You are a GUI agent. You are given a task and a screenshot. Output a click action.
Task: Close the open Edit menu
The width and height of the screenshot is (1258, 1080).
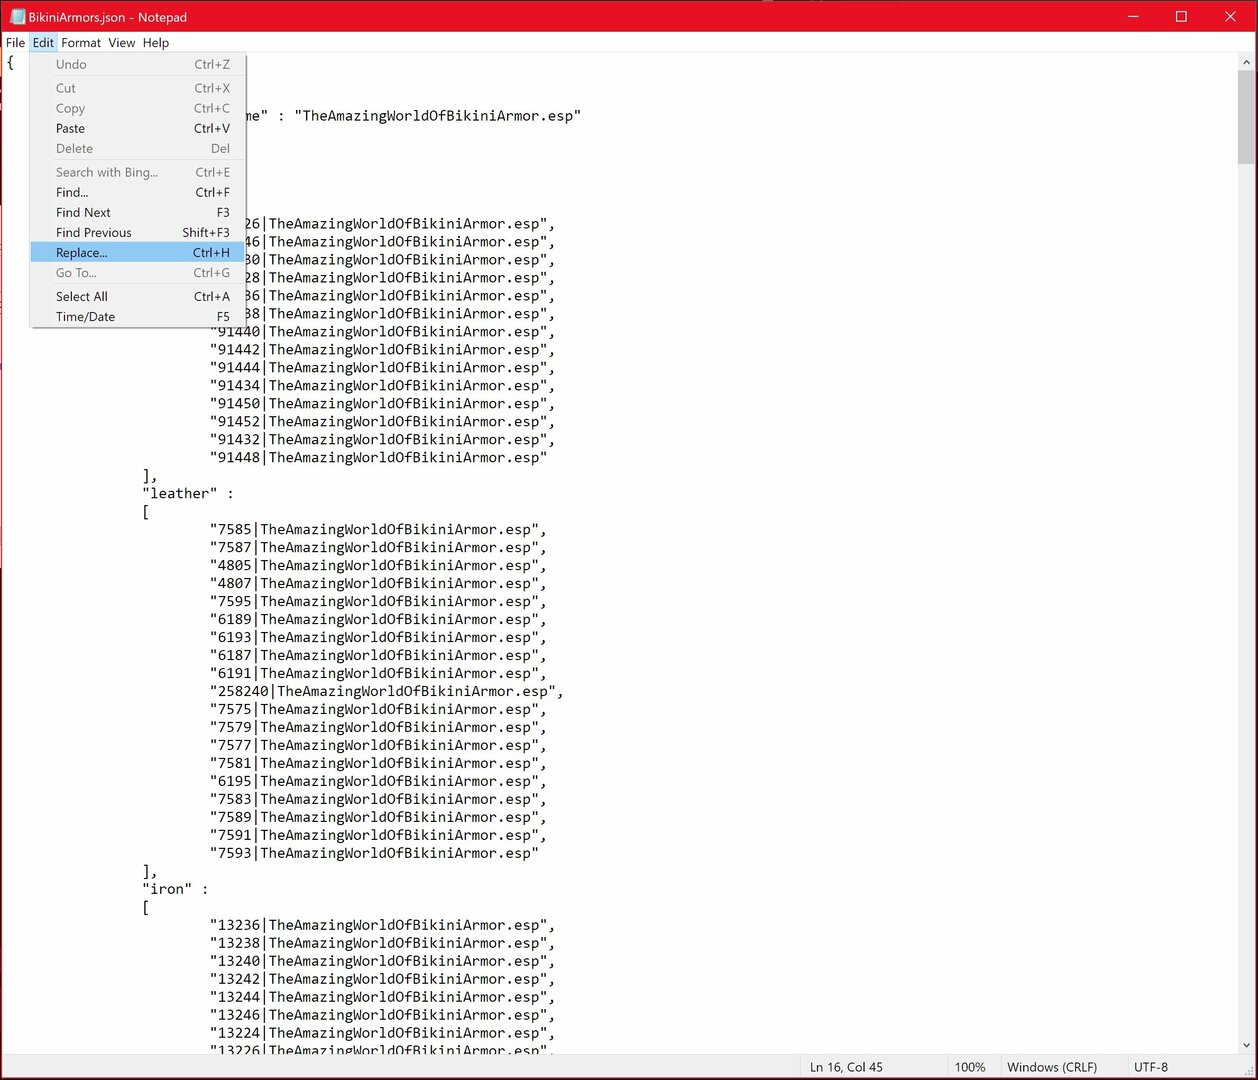(43, 43)
